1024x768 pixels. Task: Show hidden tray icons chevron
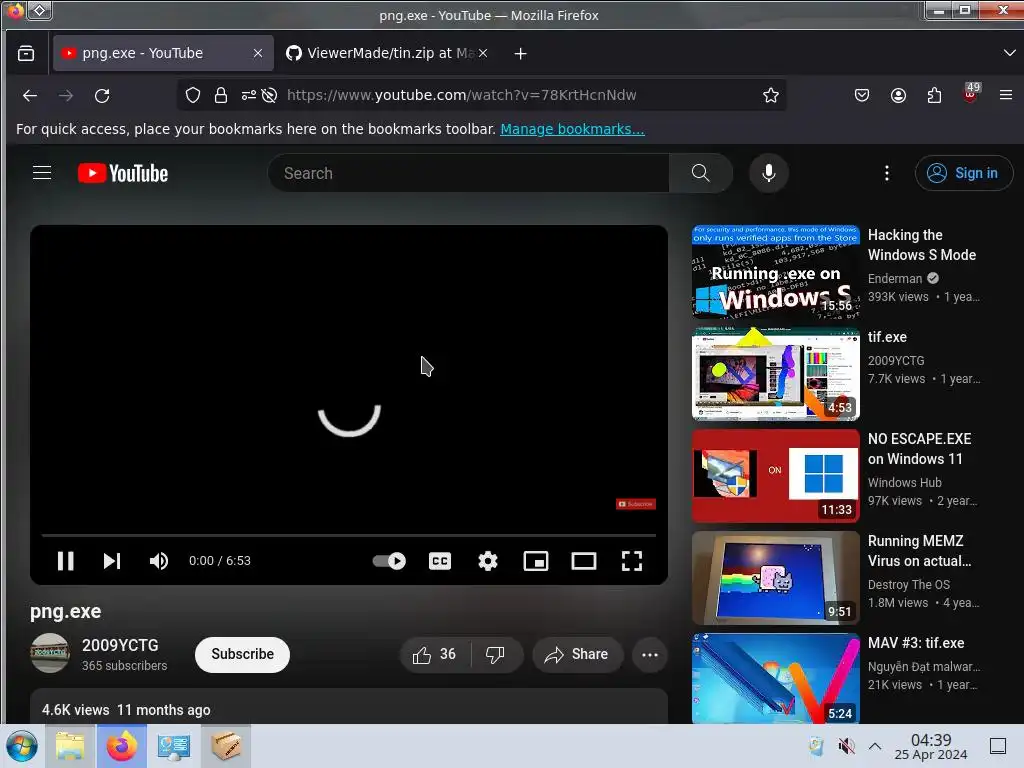pyautogui.click(x=875, y=746)
